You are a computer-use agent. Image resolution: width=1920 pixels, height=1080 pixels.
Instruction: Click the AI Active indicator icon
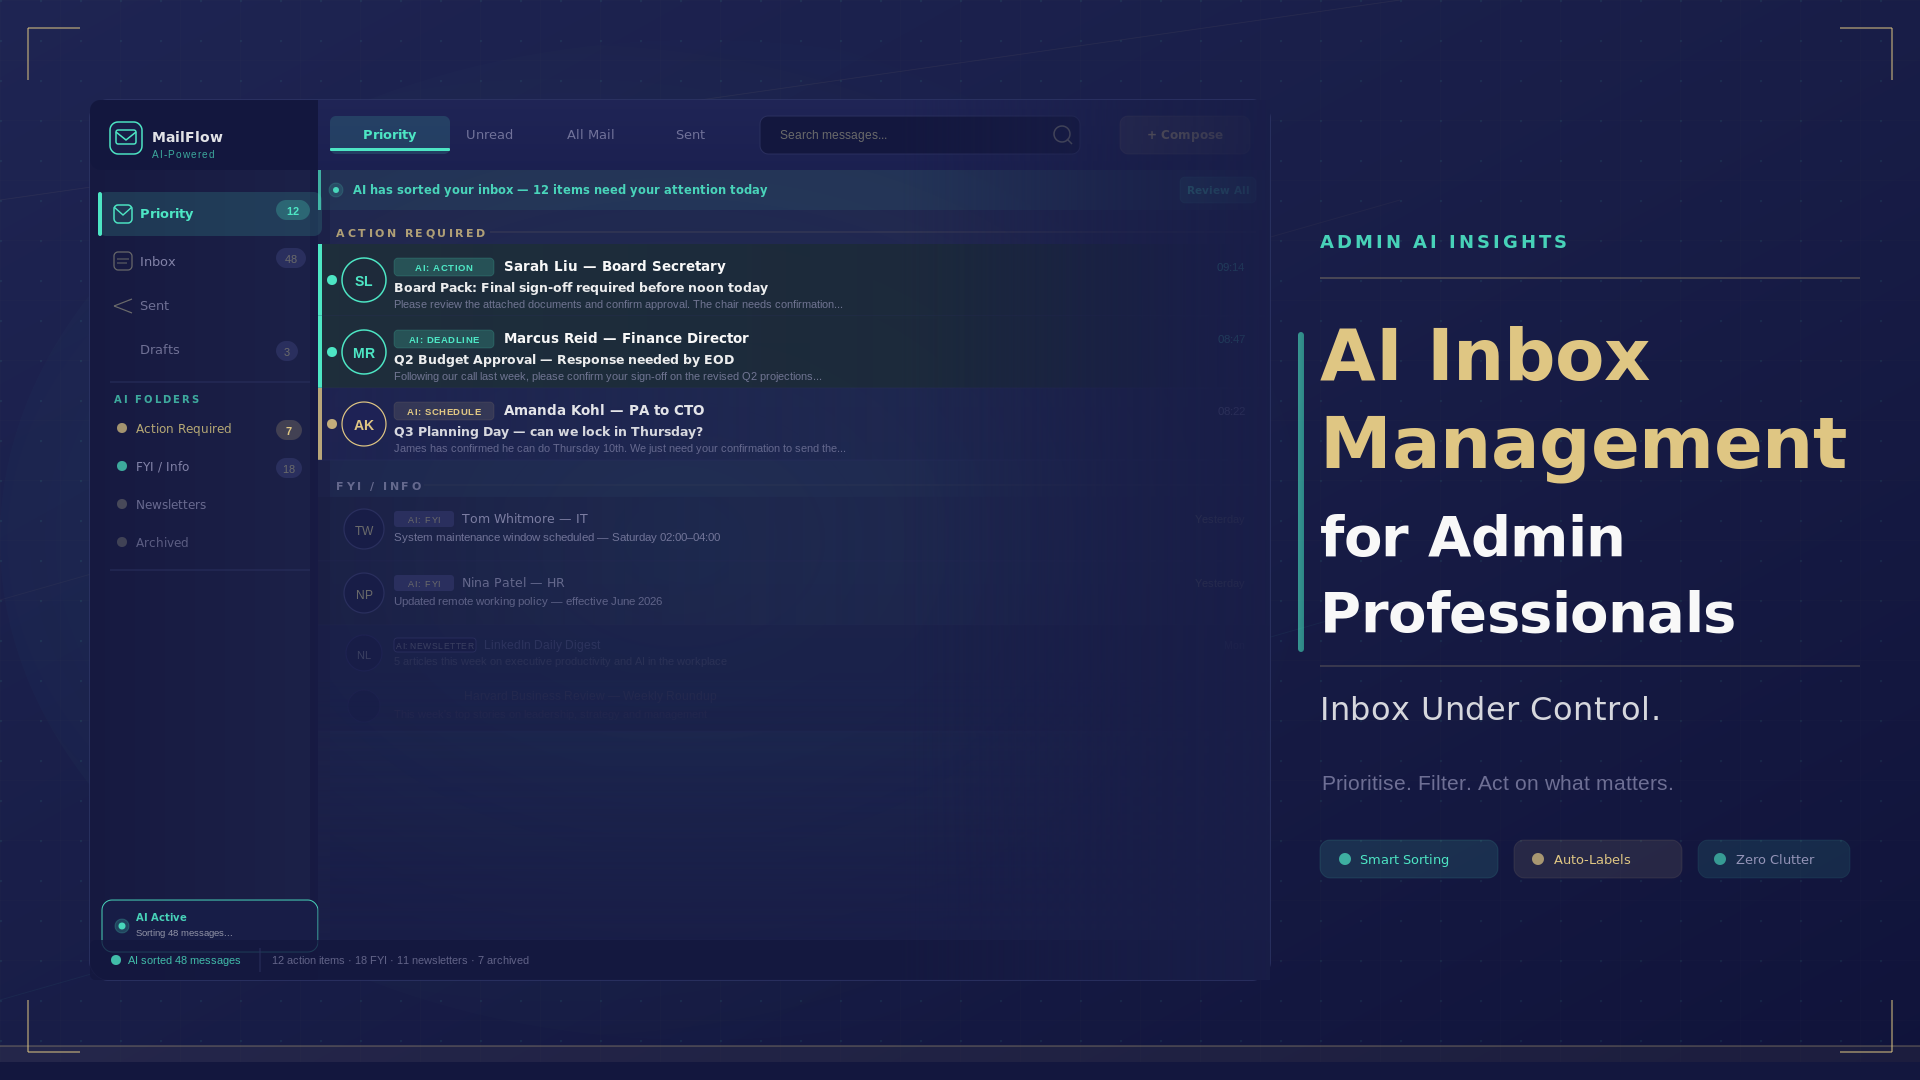pos(122,926)
